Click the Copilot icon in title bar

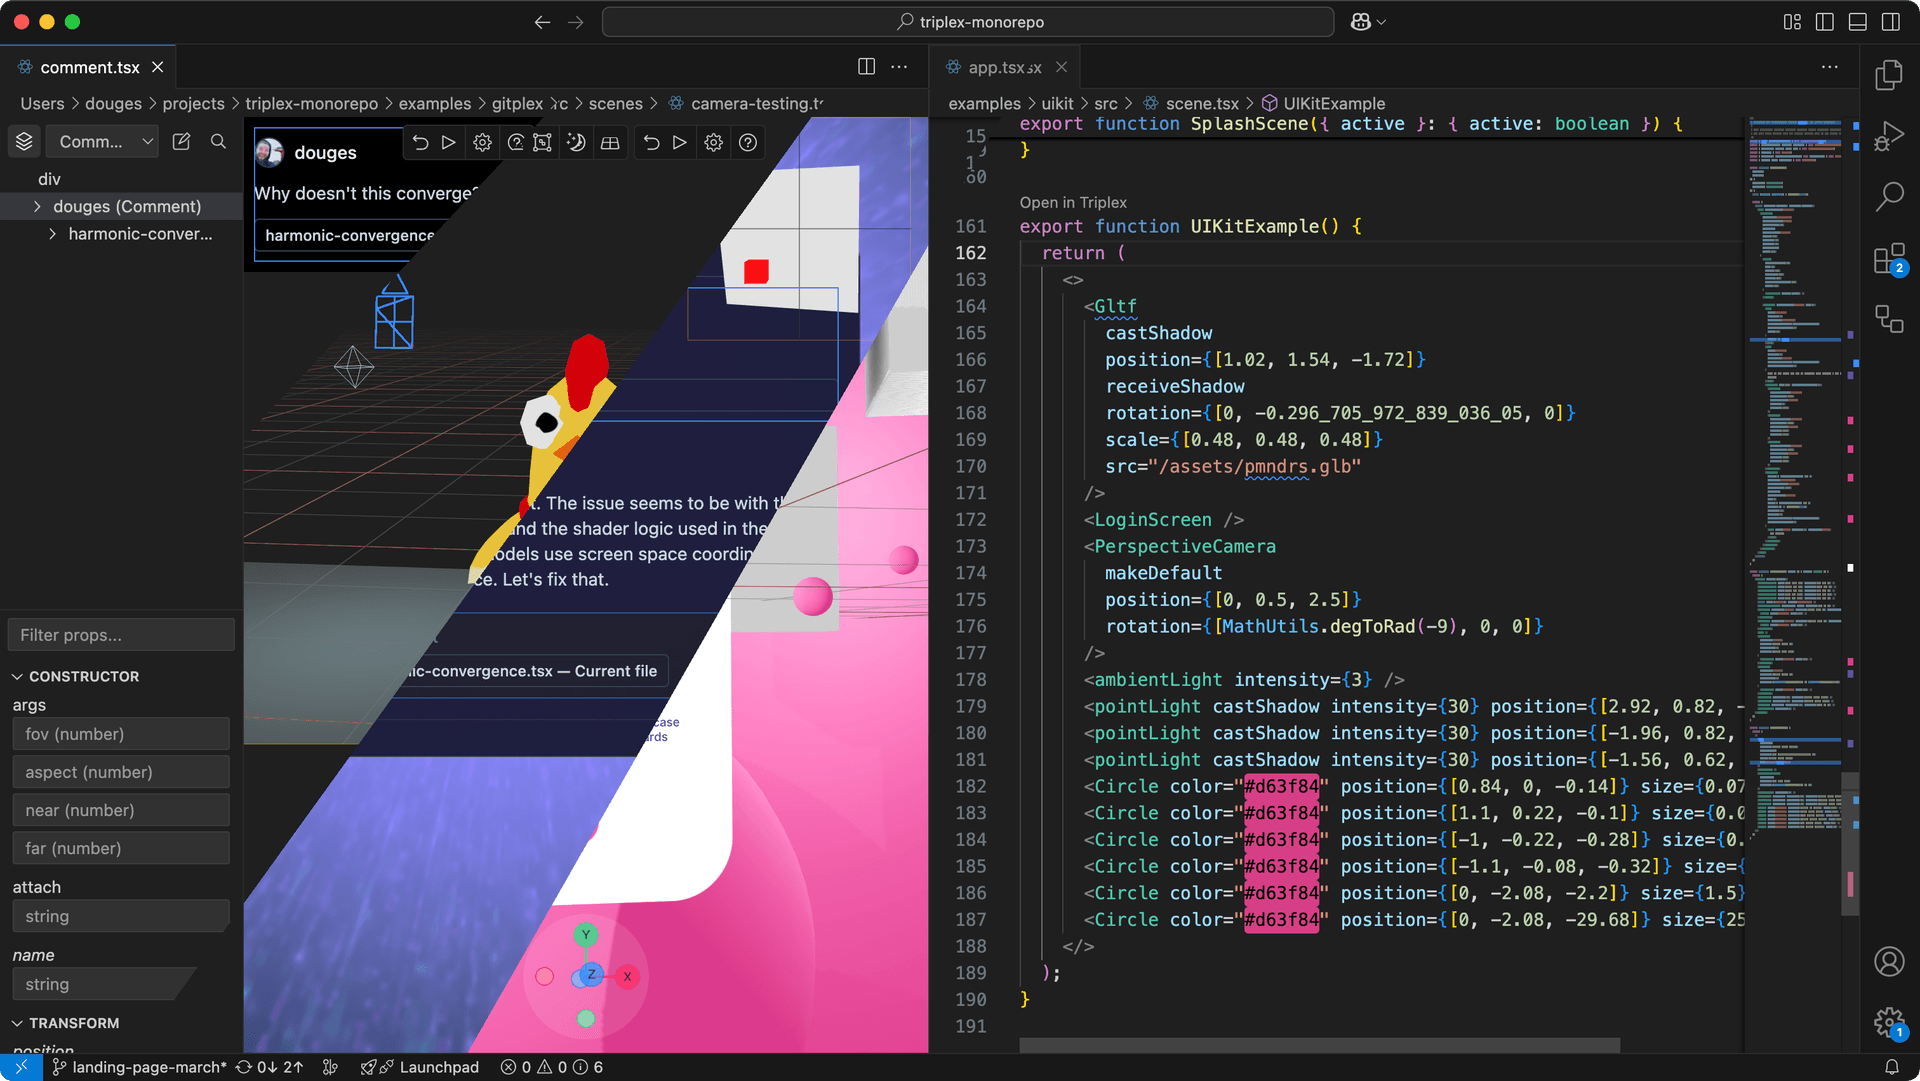1361,22
